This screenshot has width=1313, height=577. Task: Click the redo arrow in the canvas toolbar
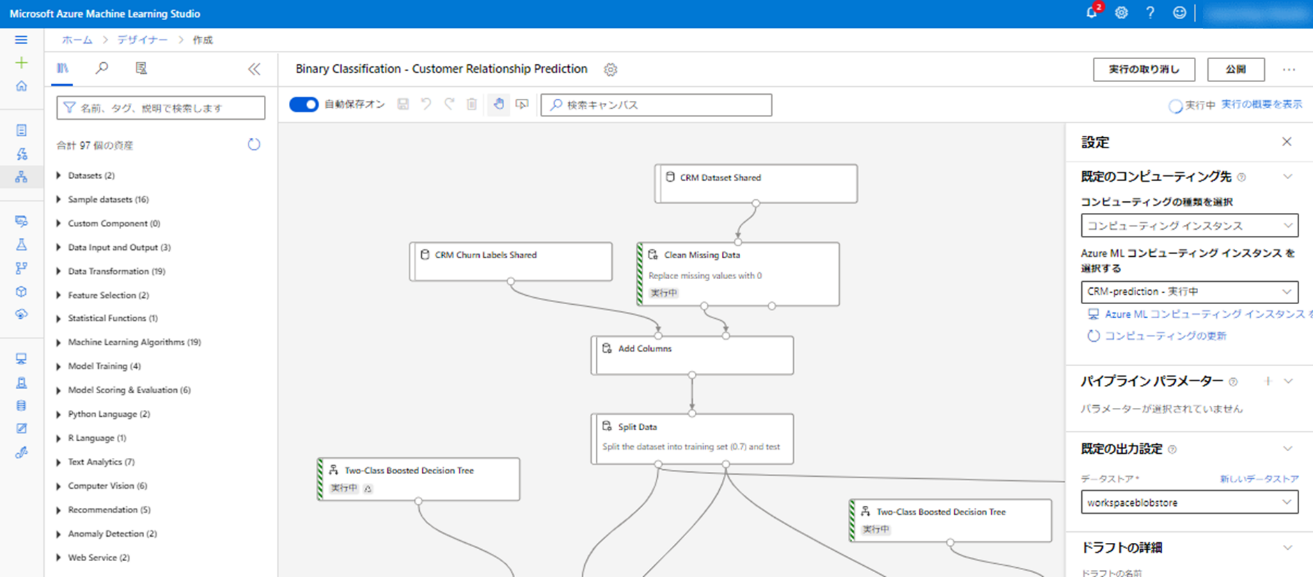click(x=449, y=104)
